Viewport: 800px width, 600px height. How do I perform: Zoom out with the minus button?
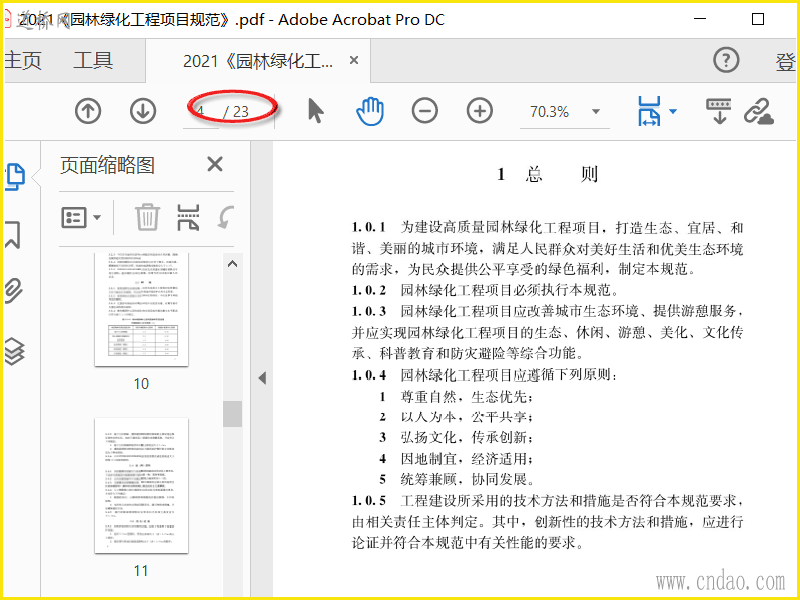point(424,111)
